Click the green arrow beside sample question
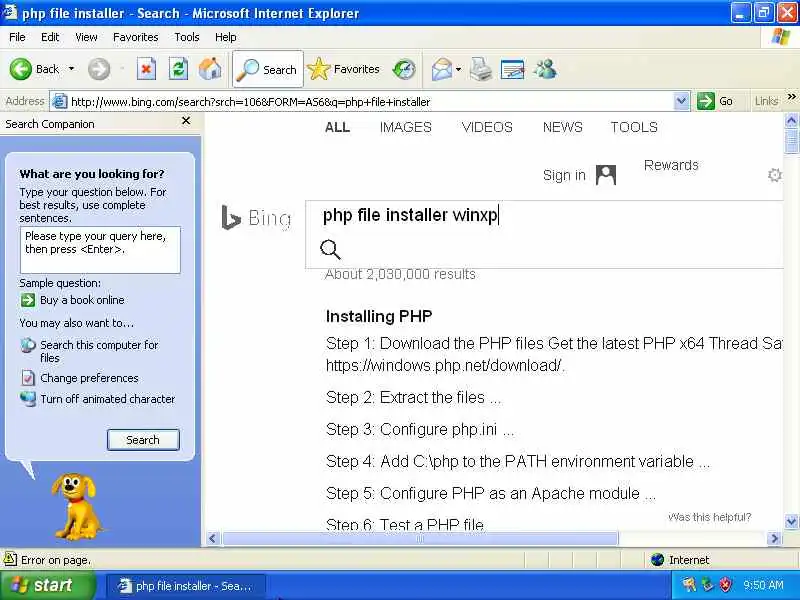Image resolution: width=800 pixels, height=600 pixels. point(28,300)
